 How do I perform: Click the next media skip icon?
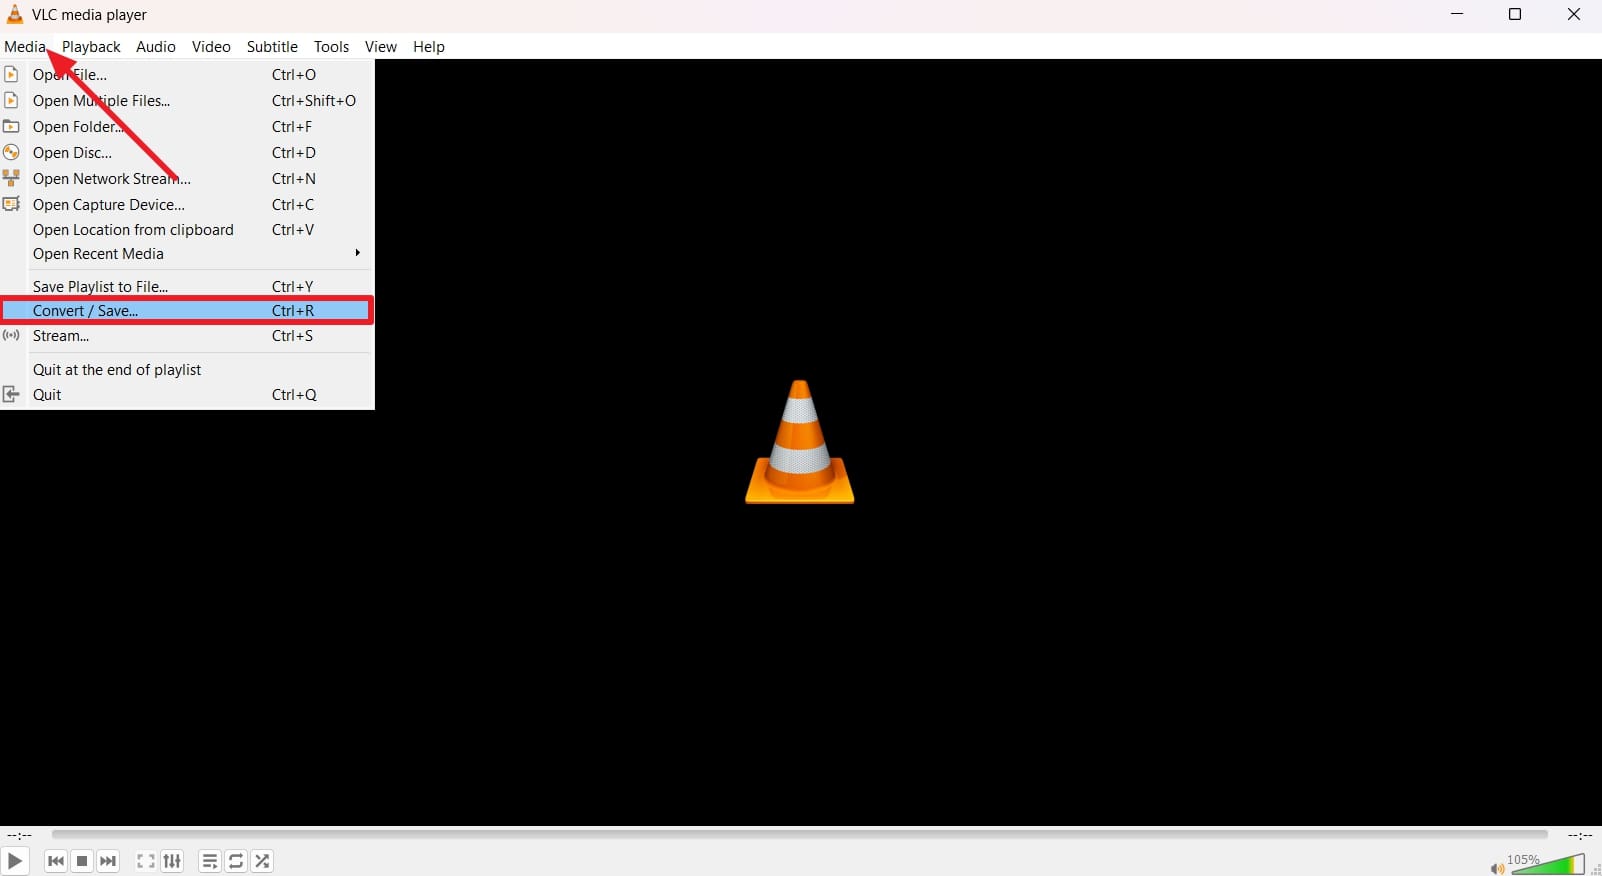(x=108, y=861)
